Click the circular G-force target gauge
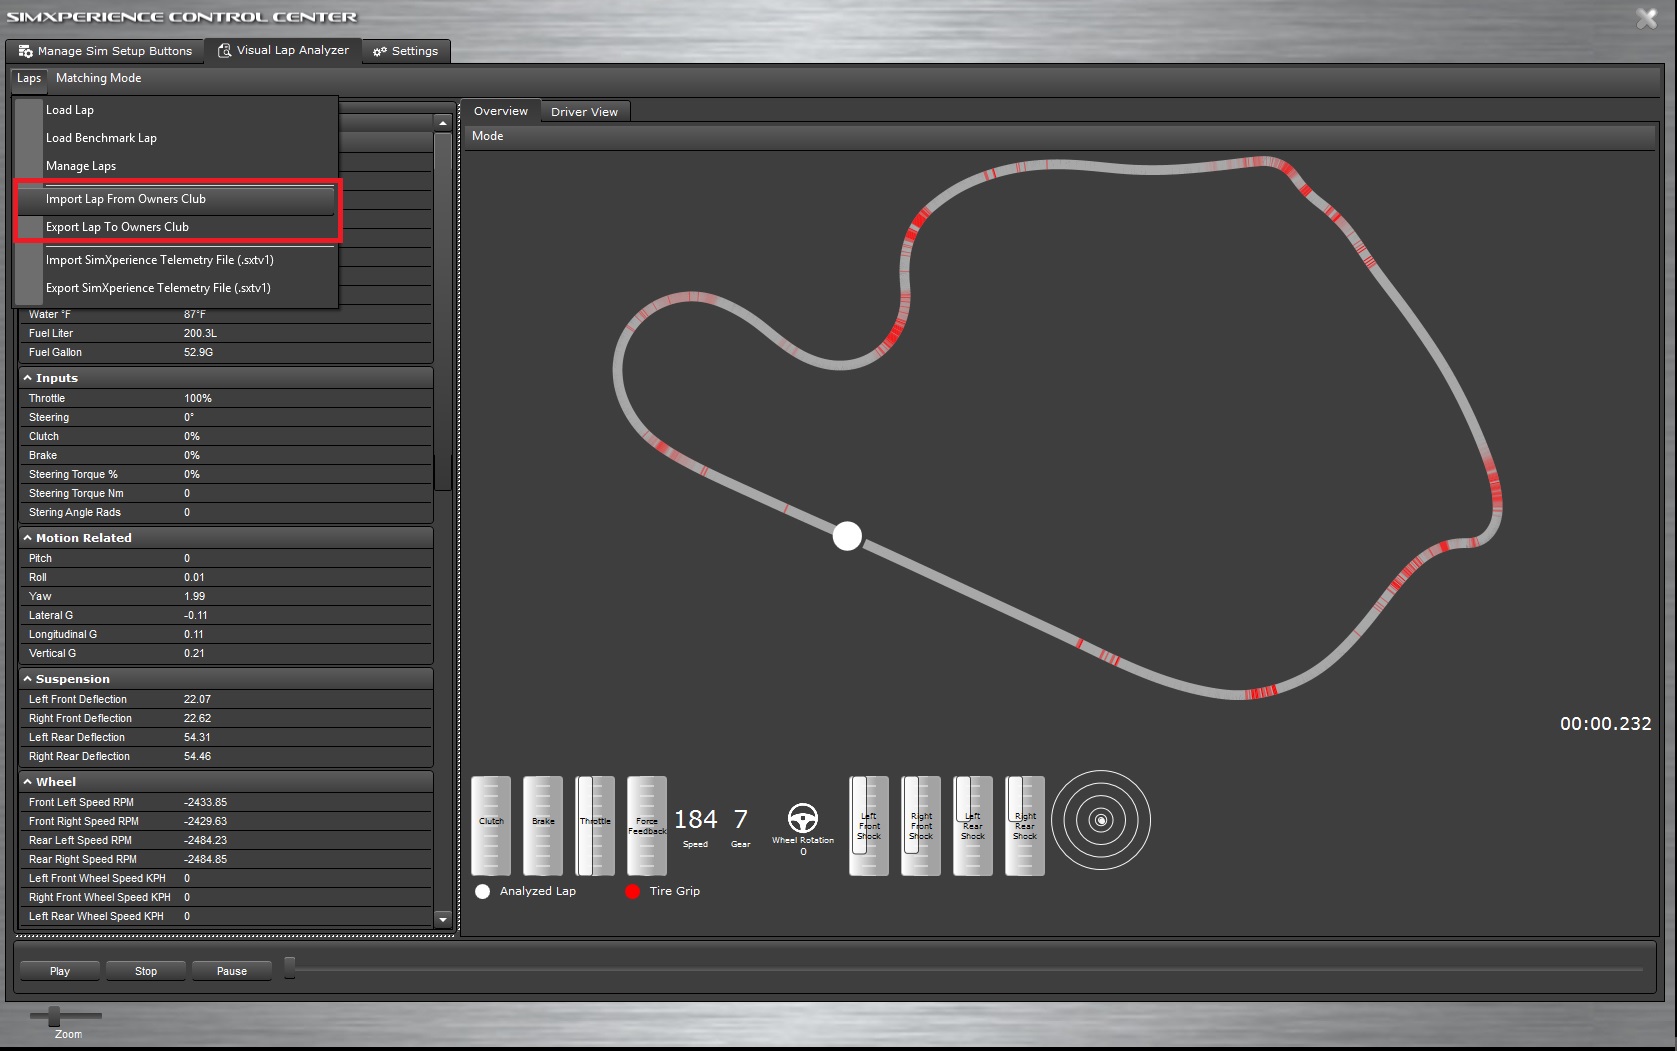Viewport: 1677px width, 1051px height. pyautogui.click(x=1101, y=821)
